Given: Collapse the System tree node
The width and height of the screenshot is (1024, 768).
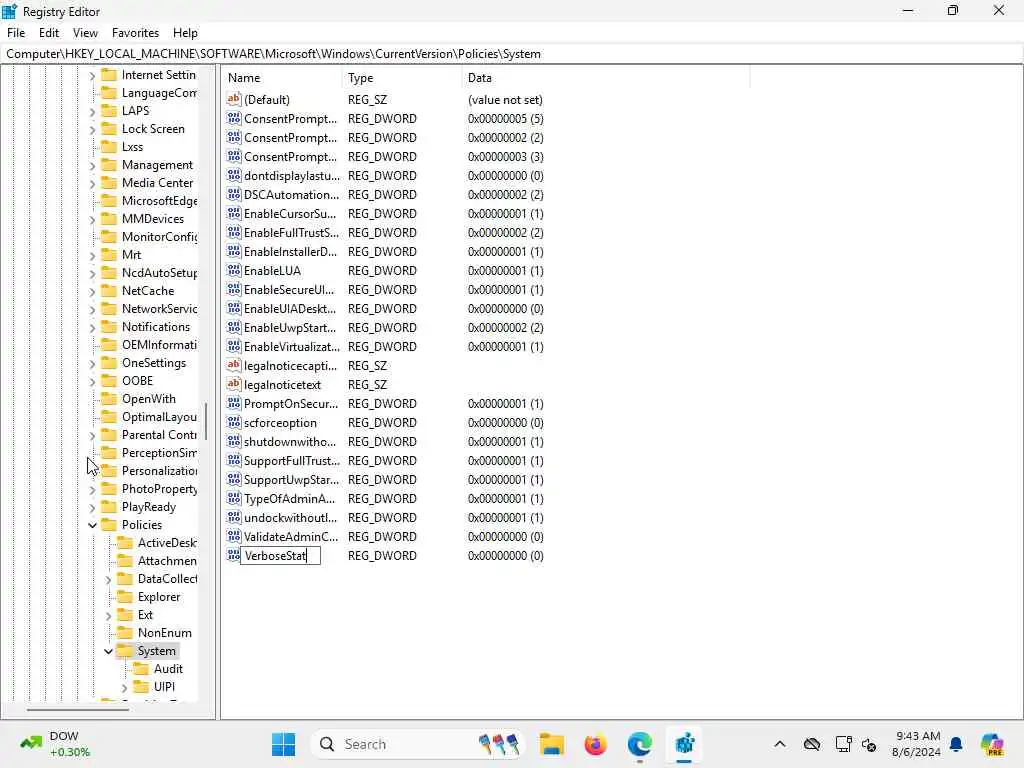Looking at the screenshot, I should pos(108,650).
